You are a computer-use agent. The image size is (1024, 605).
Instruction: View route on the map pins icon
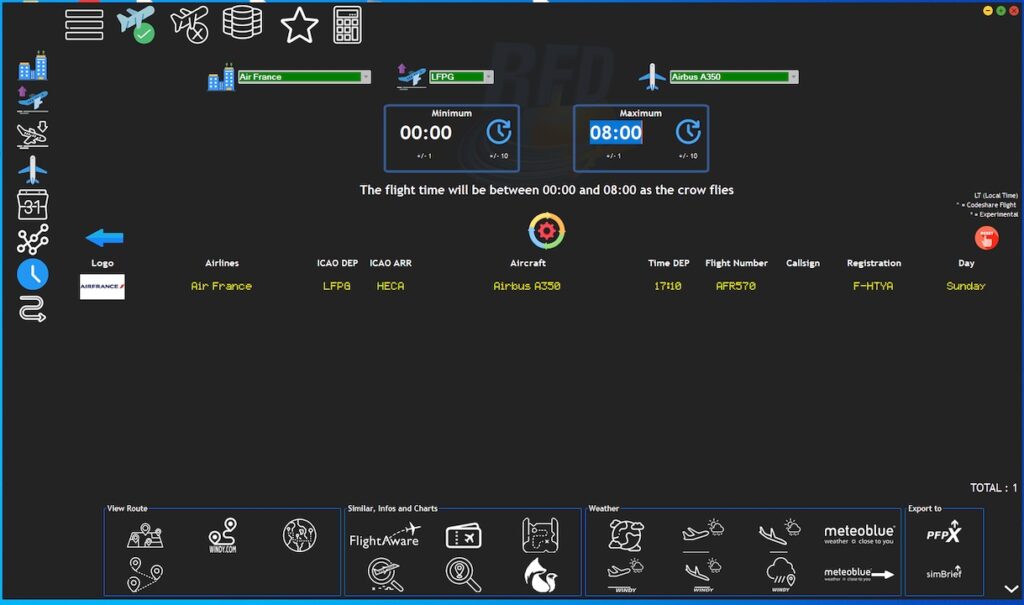145,535
